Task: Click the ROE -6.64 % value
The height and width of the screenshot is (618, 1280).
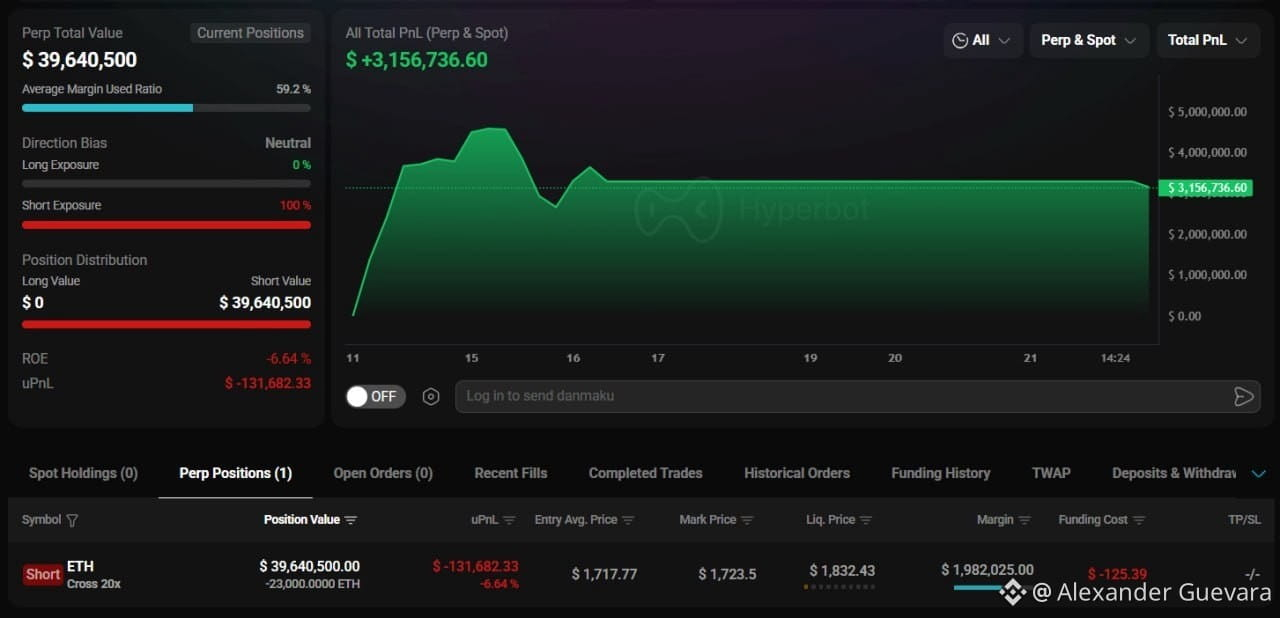Action: tap(288, 359)
